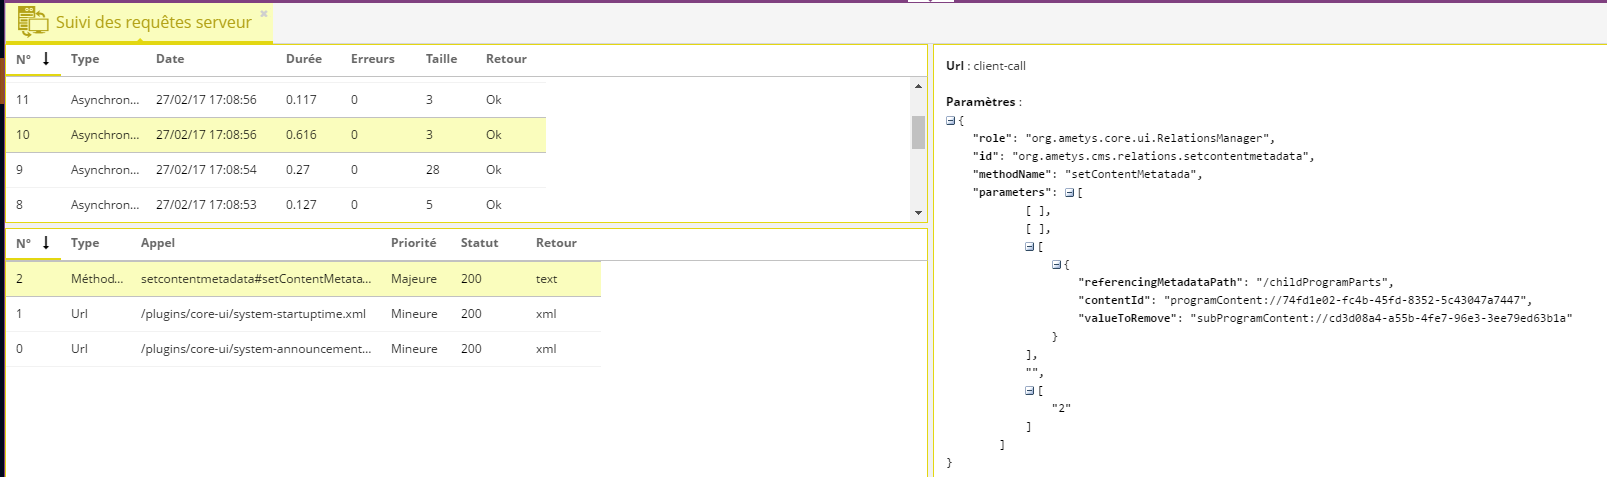Select request row number 11
This screenshot has width=1607, height=477.
coord(276,100)
